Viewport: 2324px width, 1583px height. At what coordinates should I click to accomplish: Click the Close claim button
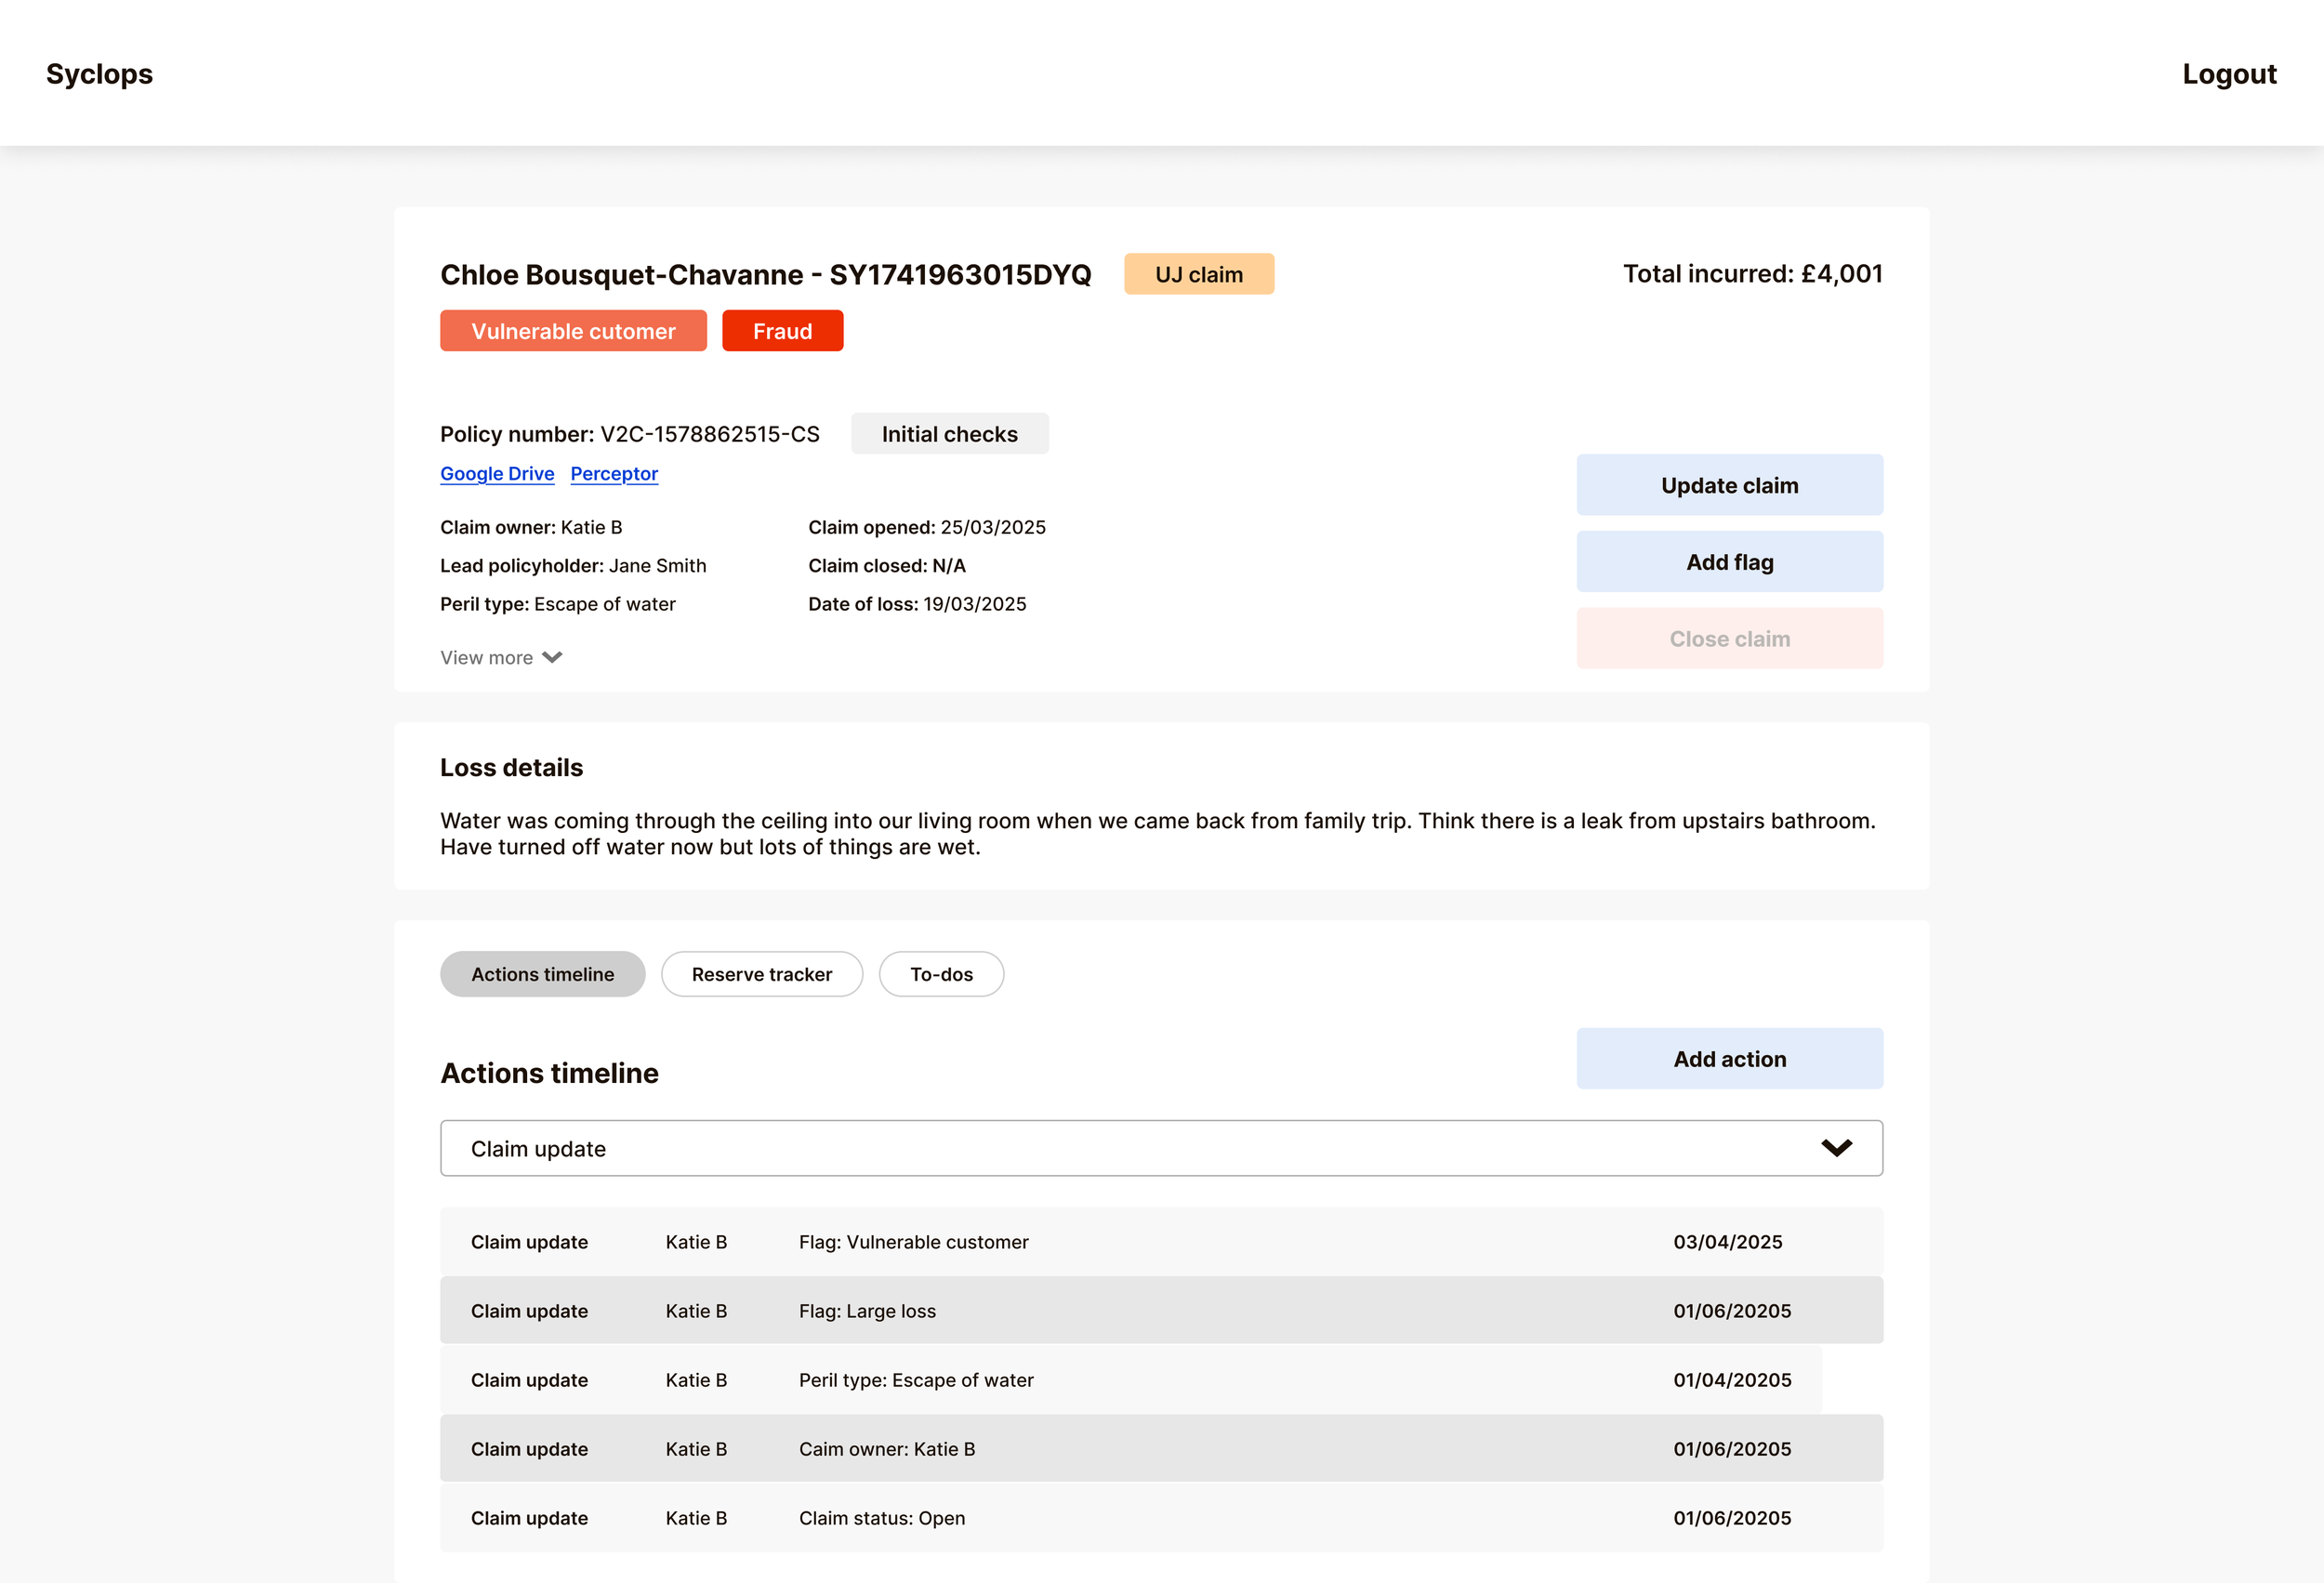tap(1729, 638)
